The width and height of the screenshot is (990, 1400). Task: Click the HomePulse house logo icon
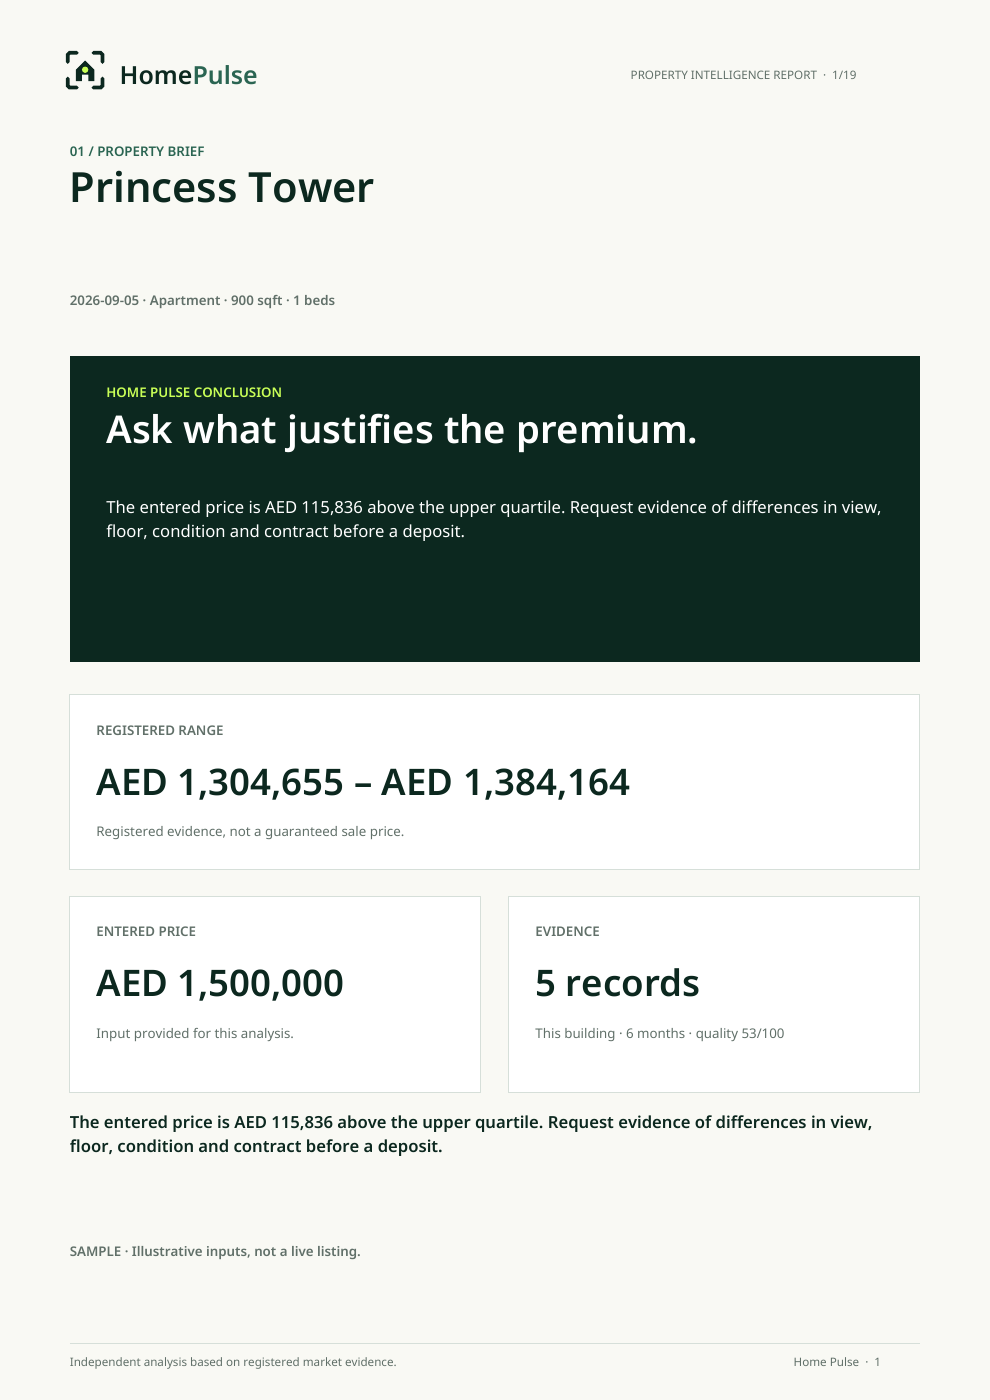click(x=85, y=70)
